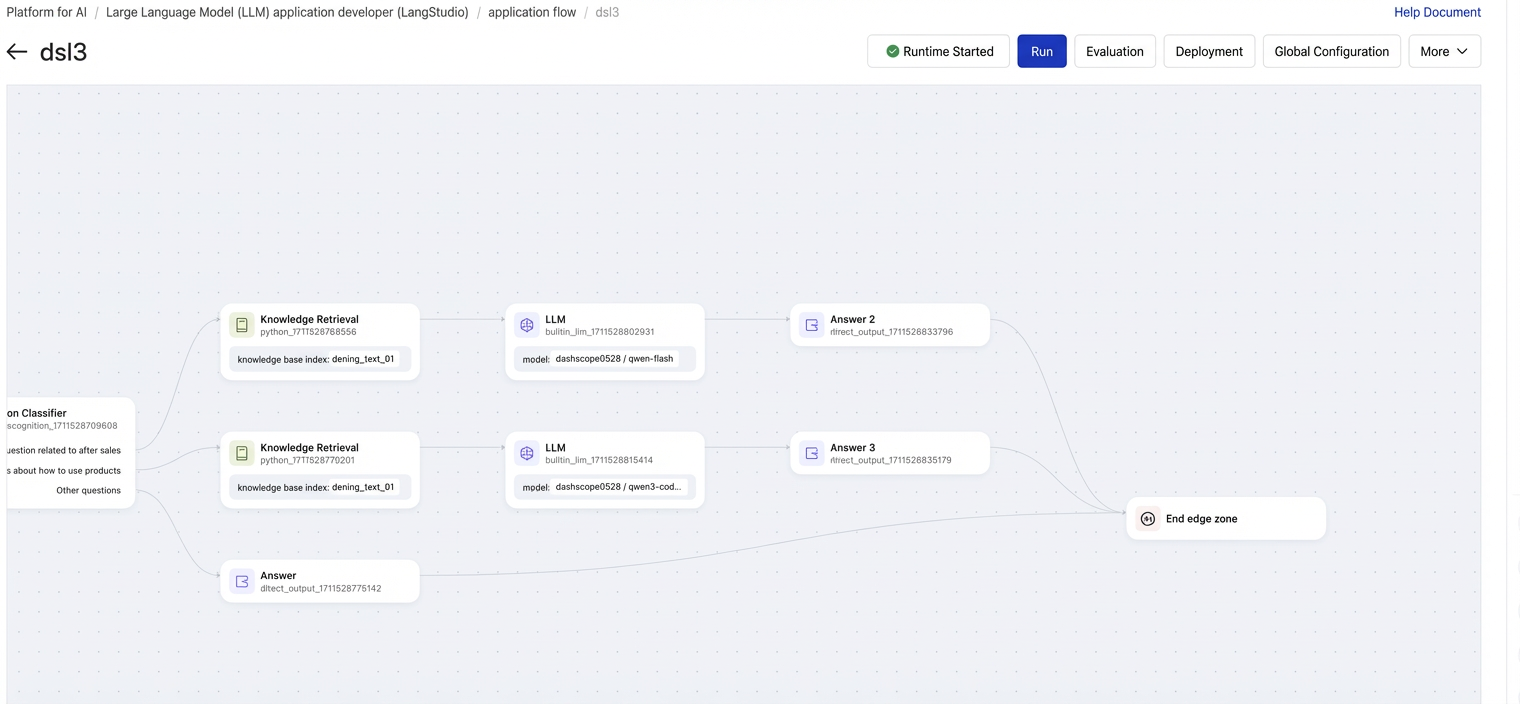Open the Evaluation tab

pos(1115,51)
